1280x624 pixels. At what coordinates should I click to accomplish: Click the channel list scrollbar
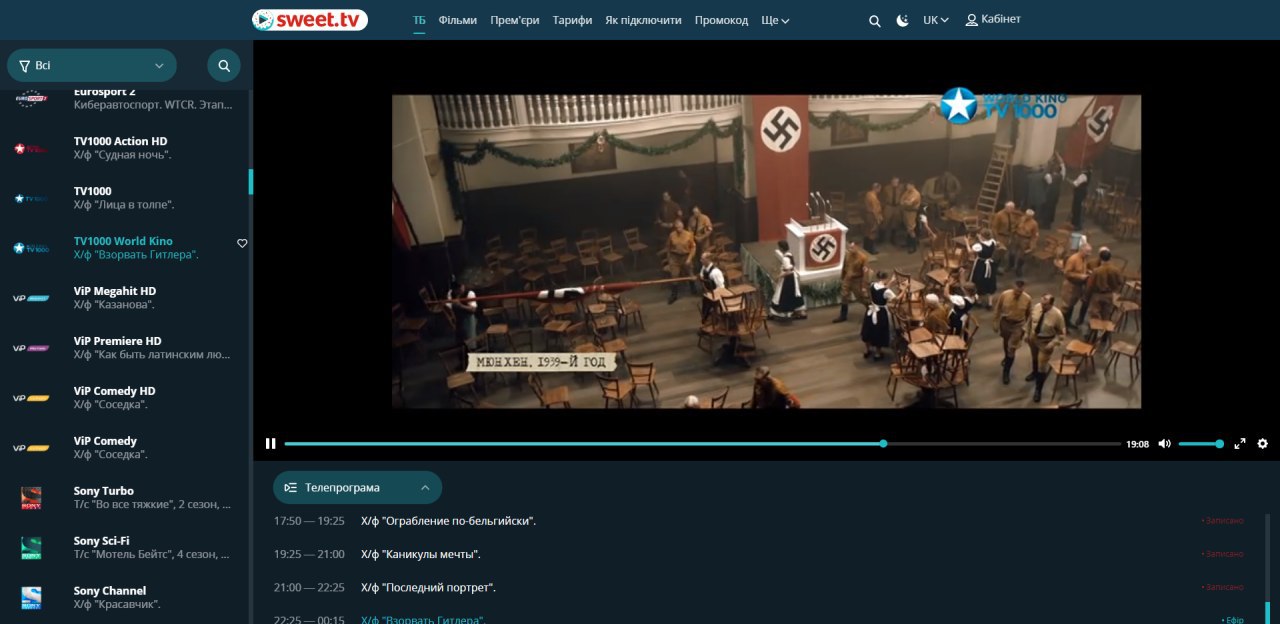pos(251,181)
